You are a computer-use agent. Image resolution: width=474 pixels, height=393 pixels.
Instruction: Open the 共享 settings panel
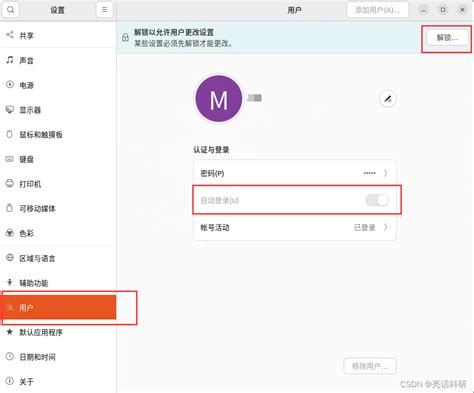[x=58, y=35]
